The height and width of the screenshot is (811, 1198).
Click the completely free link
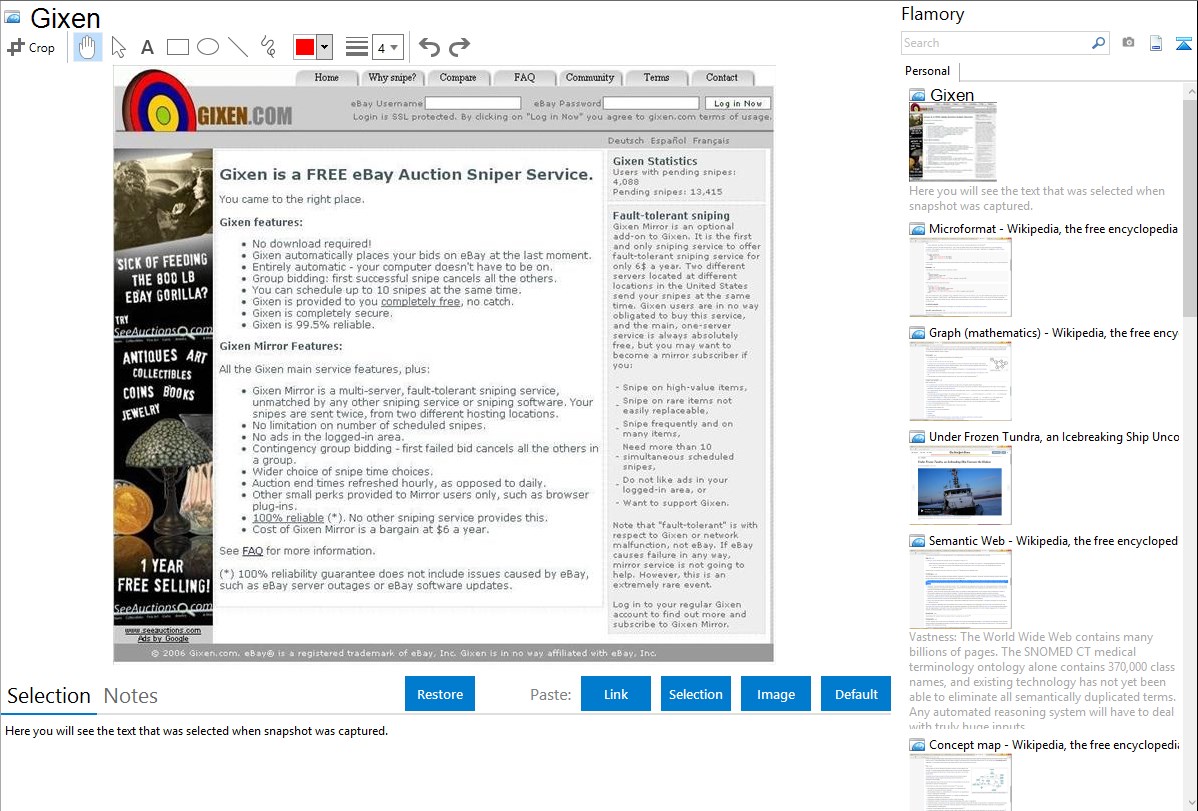click(420, 302)
